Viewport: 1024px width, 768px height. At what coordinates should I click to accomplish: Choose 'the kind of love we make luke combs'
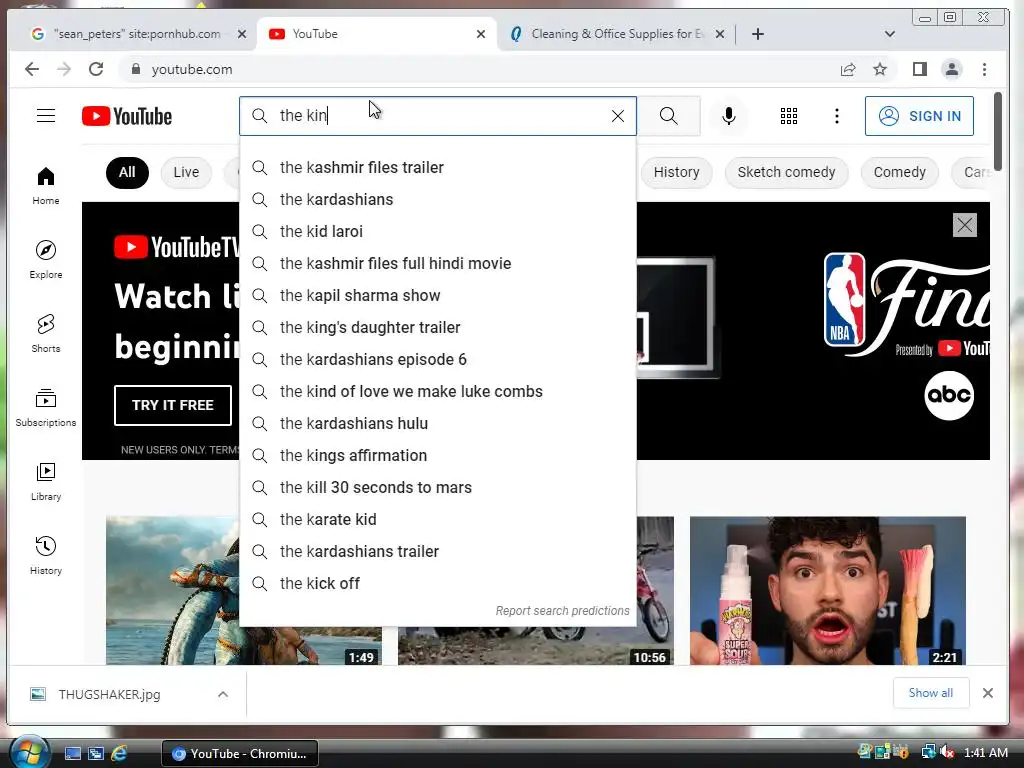438,392
